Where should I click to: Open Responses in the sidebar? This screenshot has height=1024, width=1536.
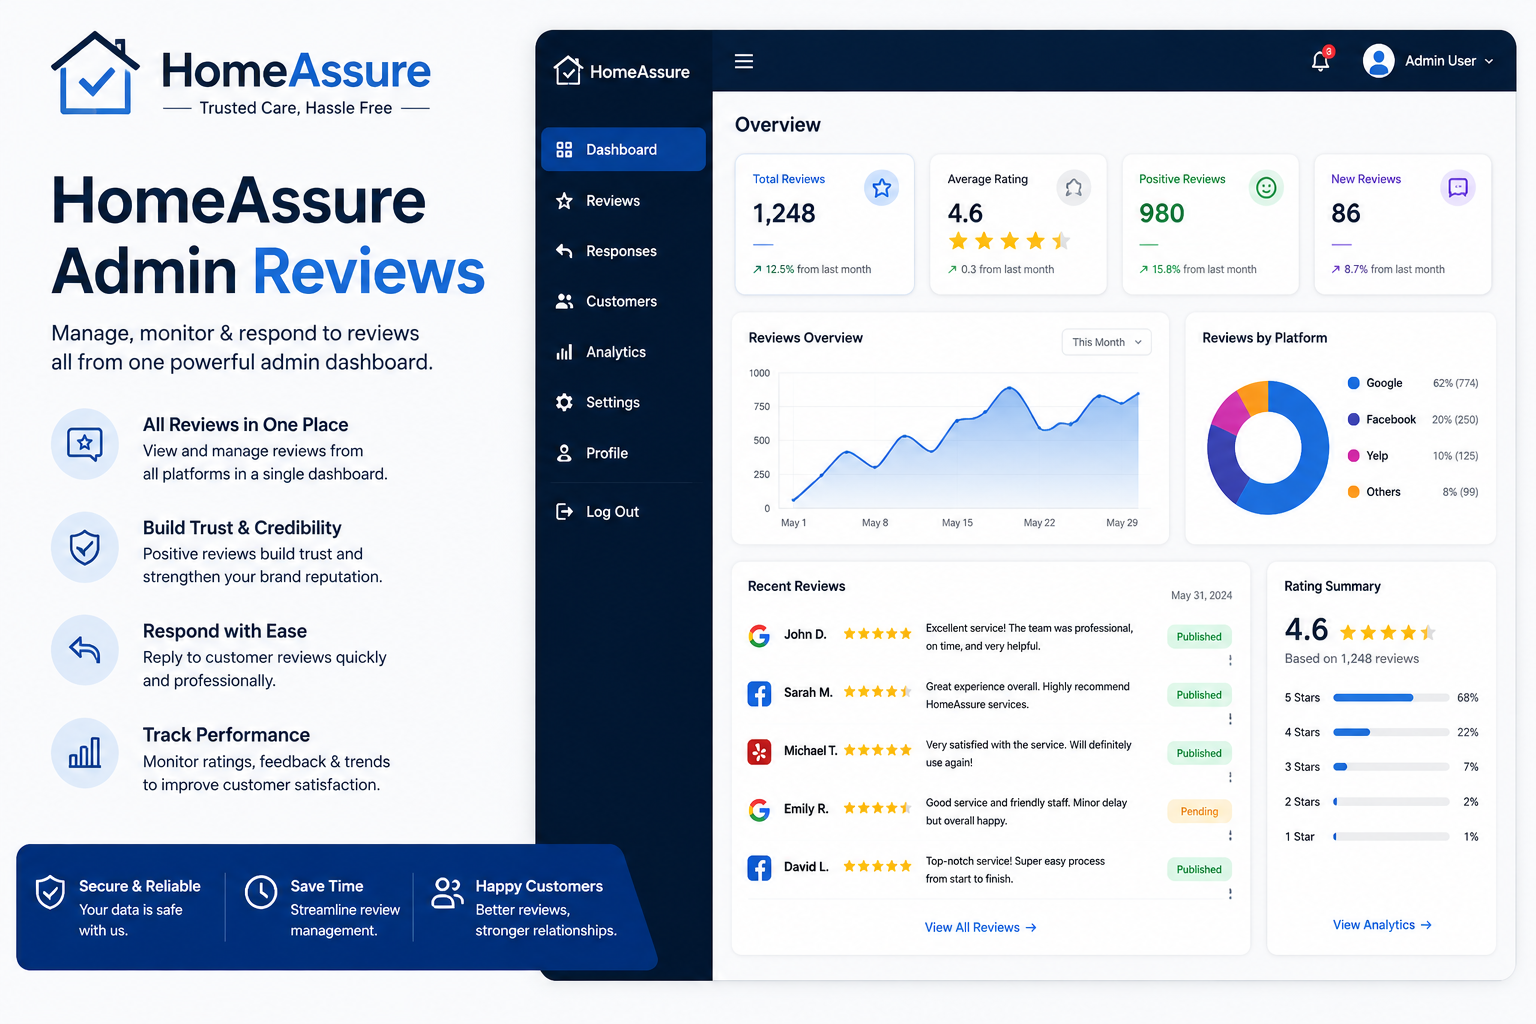point(623,251)
